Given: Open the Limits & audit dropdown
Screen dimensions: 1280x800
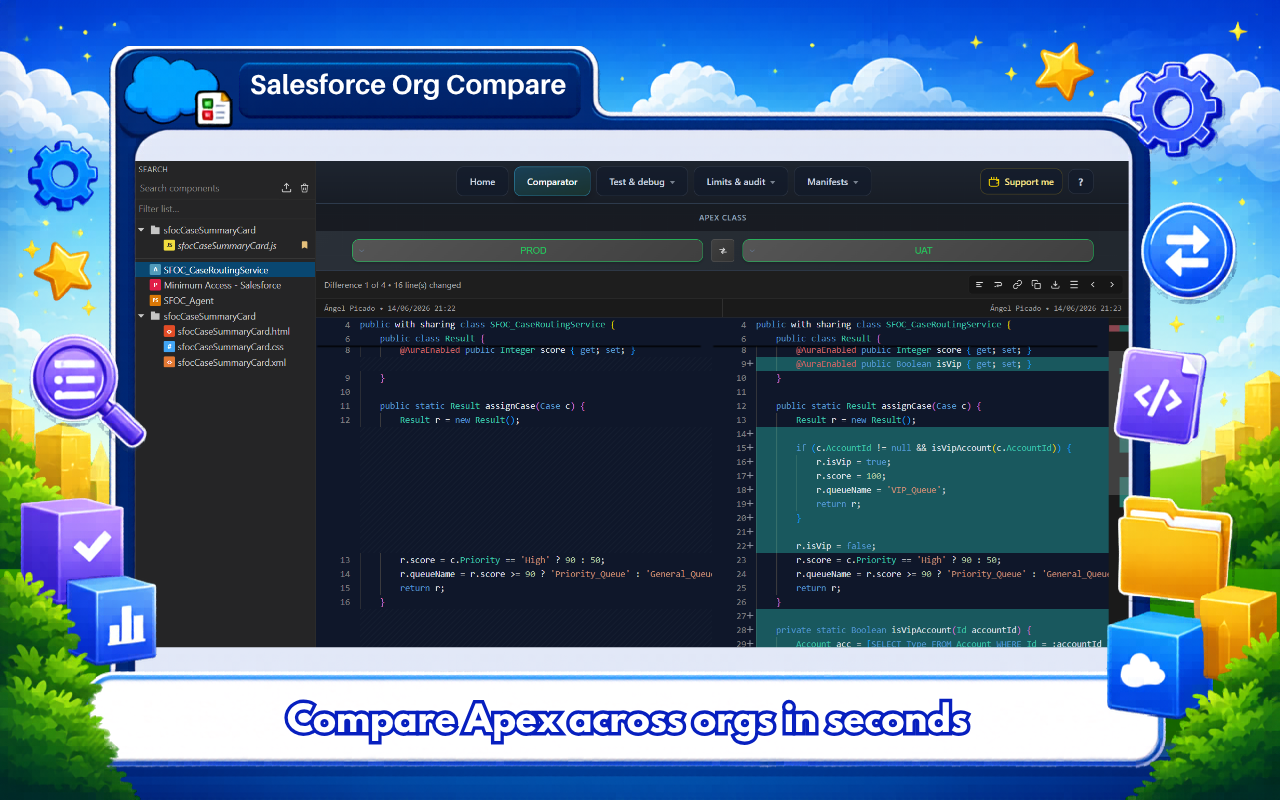Looking at the screenshot, I should coord(741,182).
